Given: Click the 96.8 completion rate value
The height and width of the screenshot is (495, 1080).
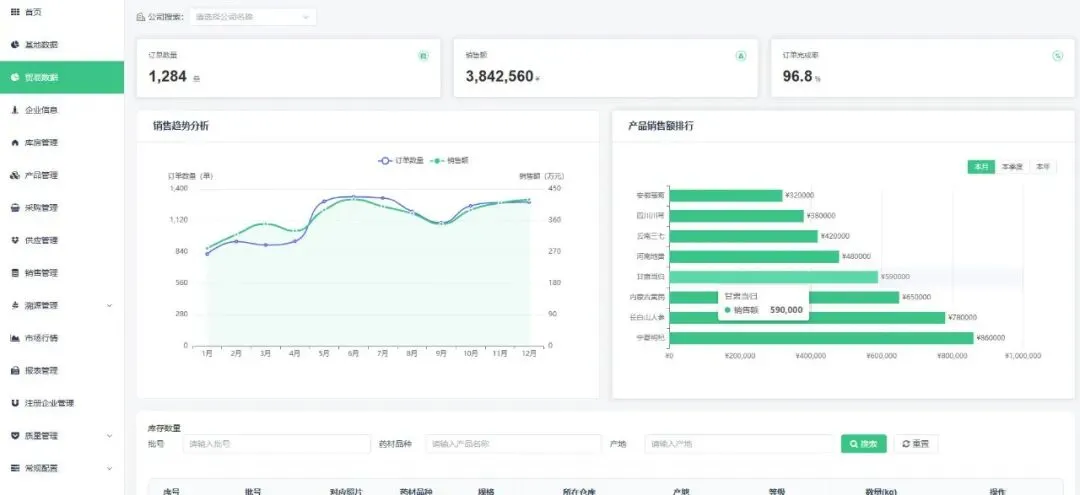Looking at the screenshot, I should coord(798,76).
